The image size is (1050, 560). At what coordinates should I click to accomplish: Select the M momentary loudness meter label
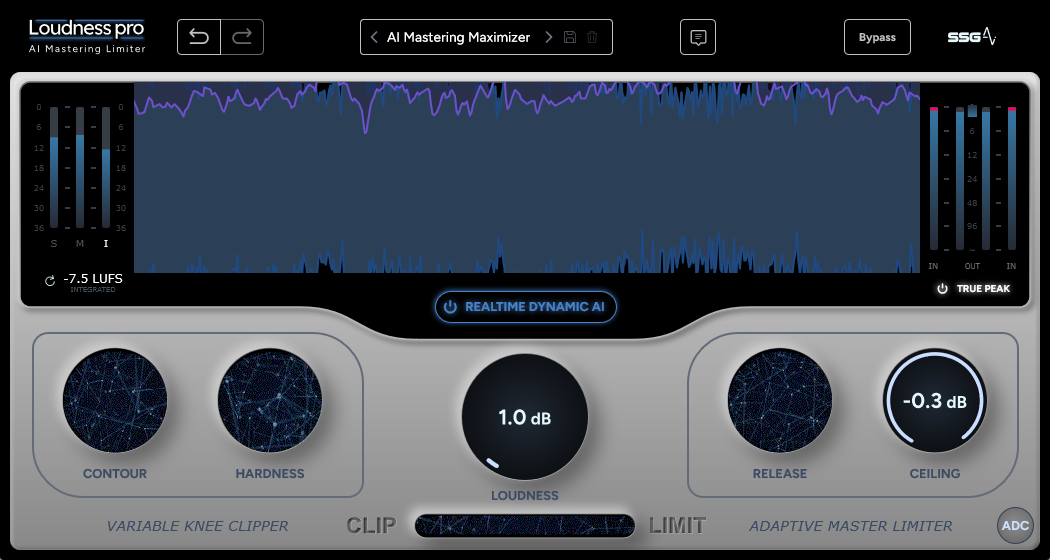click(x=80, y=244)
